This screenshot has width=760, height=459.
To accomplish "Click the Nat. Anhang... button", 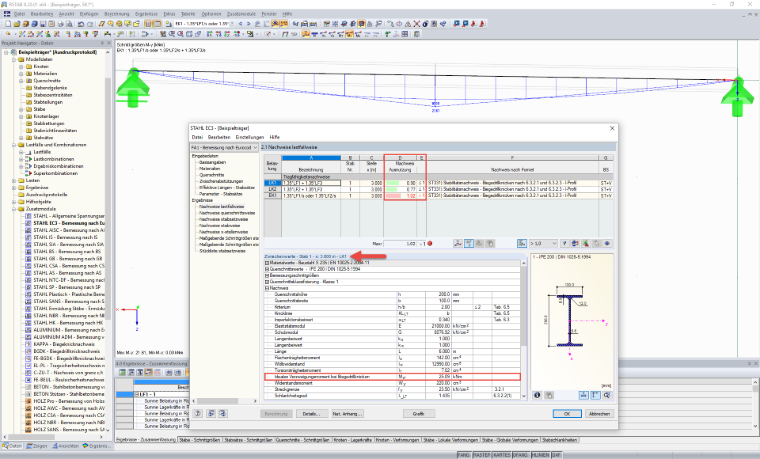I will [347, 413].
